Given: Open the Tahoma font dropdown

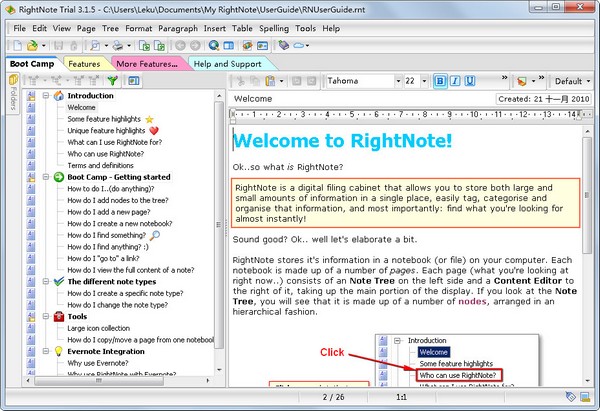Looking at the screenshot, I should tap(398, 81).
